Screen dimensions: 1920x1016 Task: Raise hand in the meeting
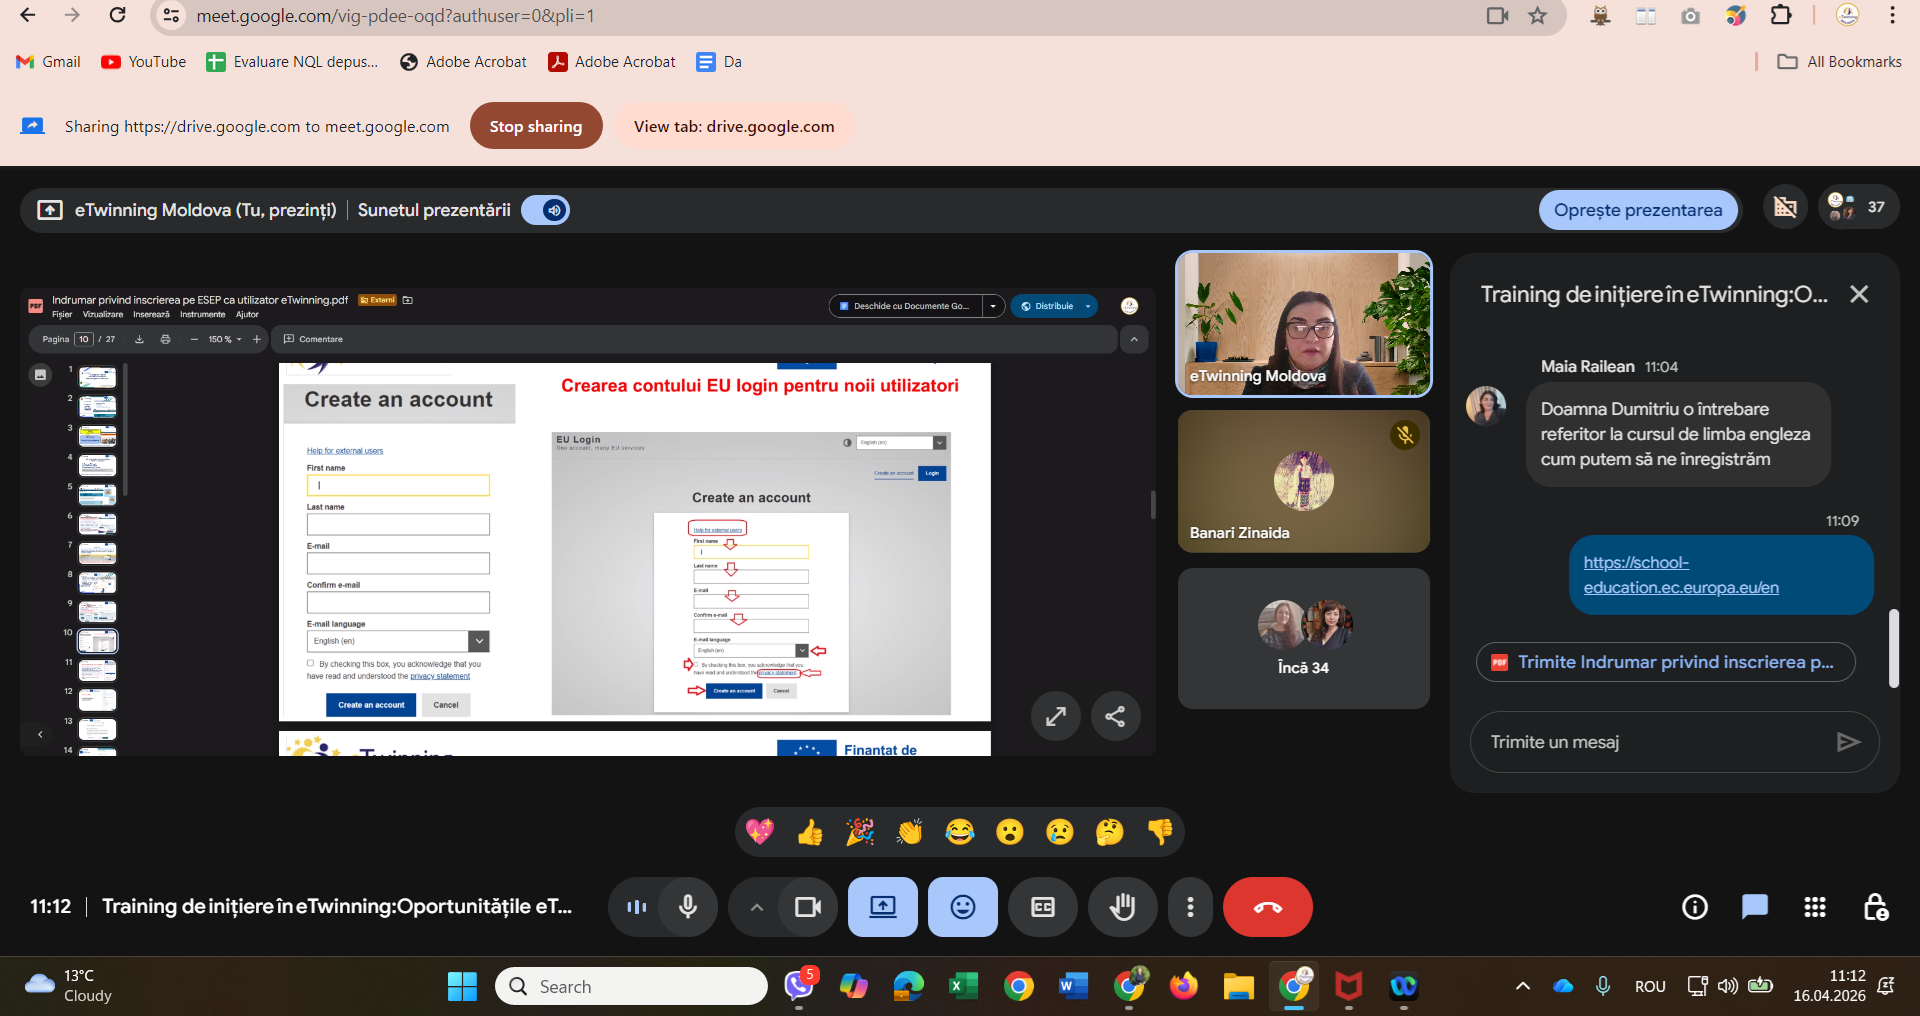(1122, 907)
